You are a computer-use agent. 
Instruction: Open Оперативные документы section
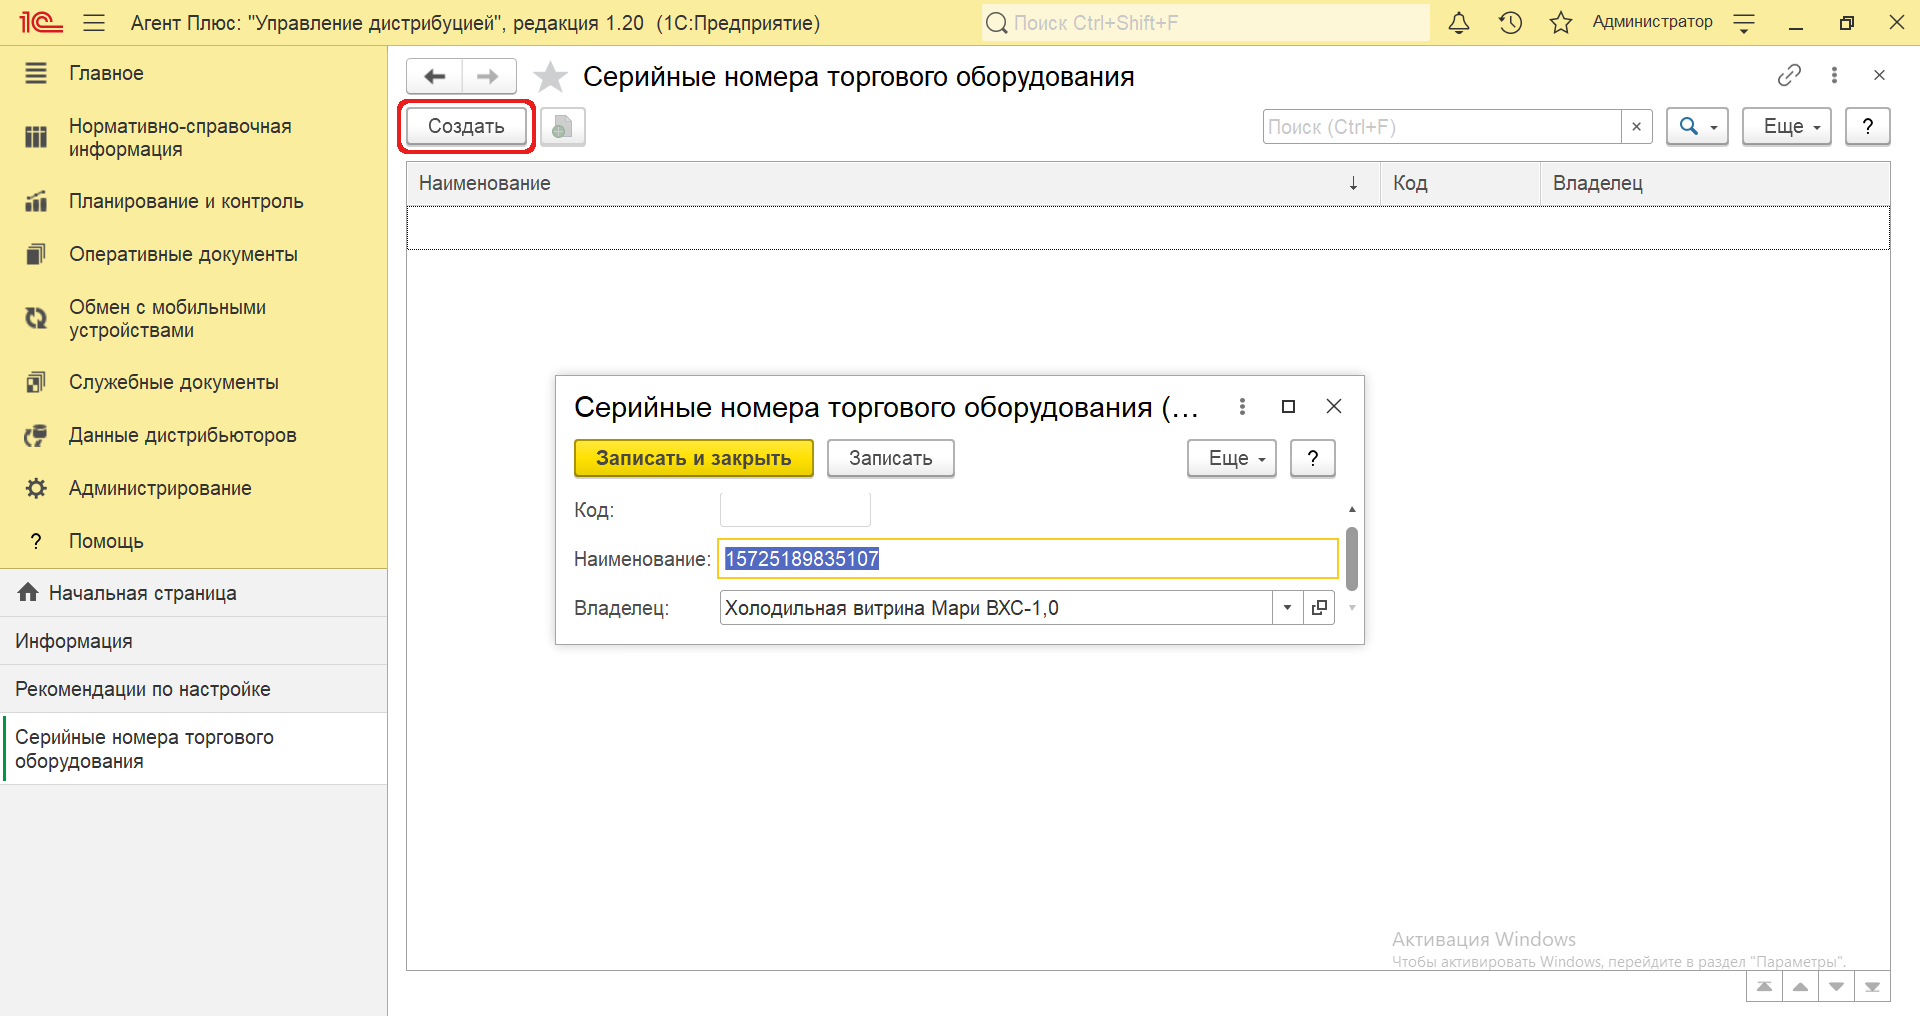pyautogui.click(x=193, y=254)
